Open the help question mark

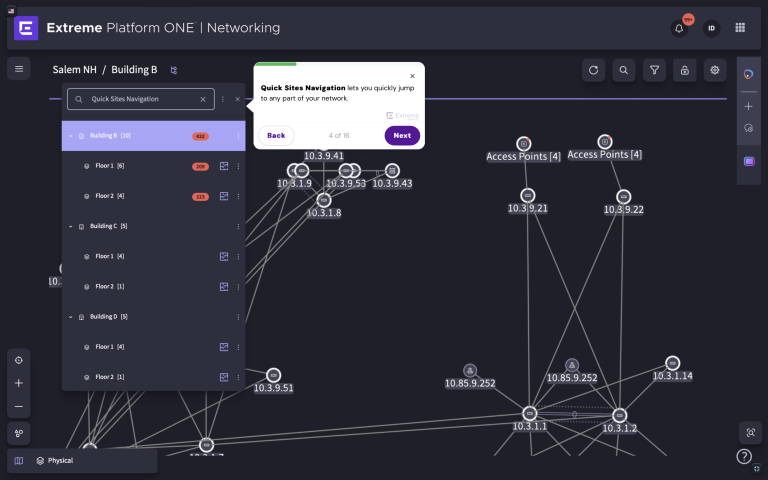[x=744, y=456]
